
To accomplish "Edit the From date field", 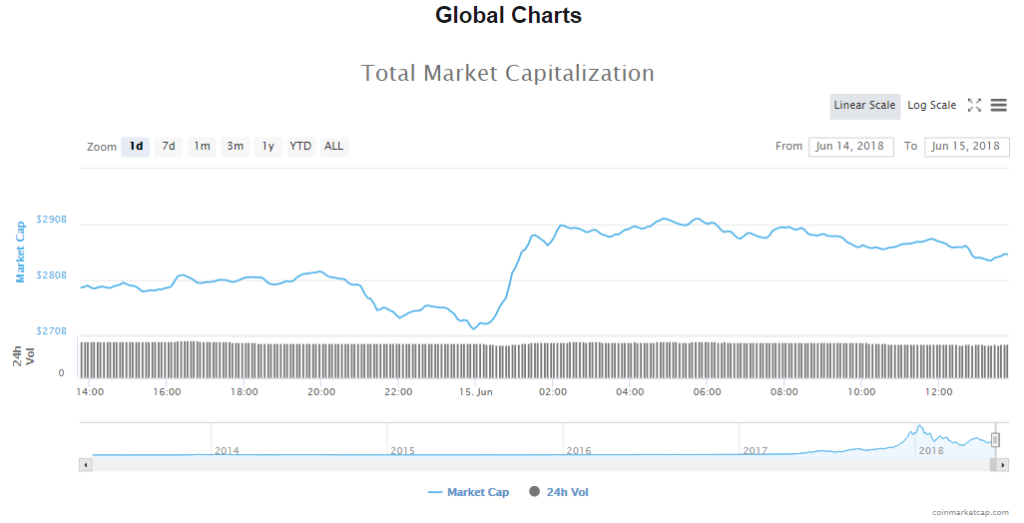I will click(850, 146).
